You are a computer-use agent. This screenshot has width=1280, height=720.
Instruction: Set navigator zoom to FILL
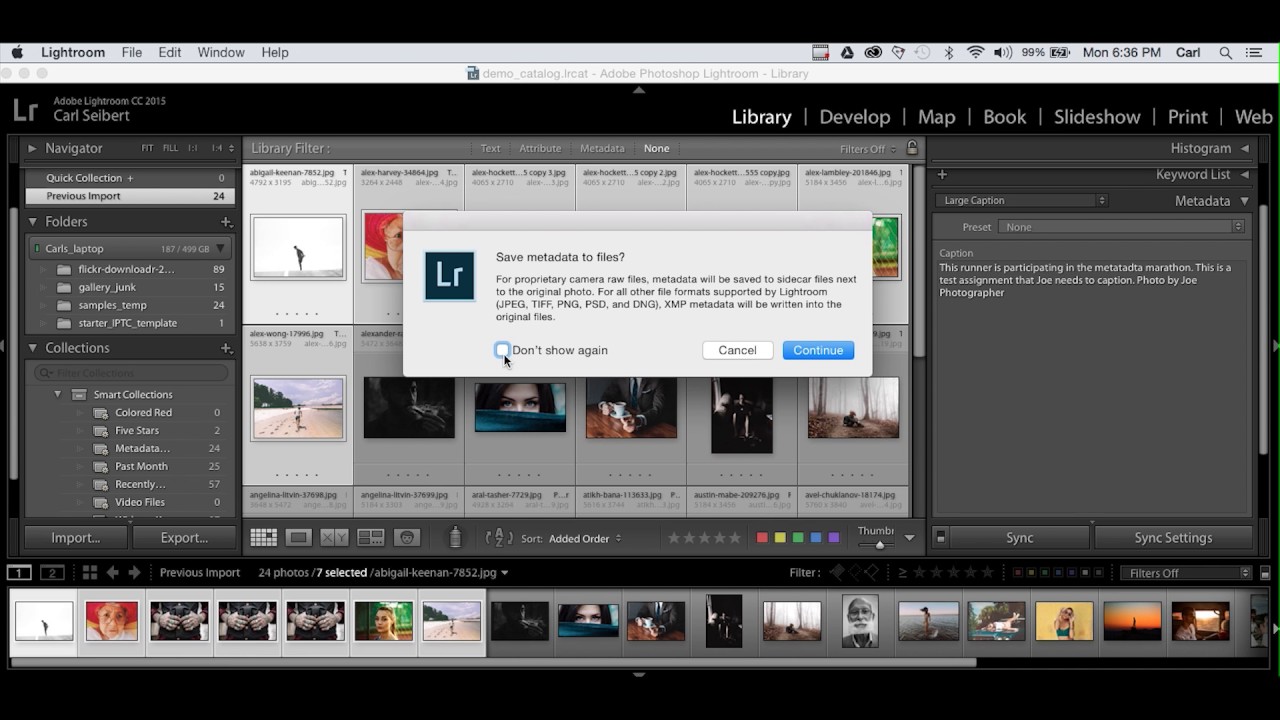pyautogui.click(x=171, y=148)
